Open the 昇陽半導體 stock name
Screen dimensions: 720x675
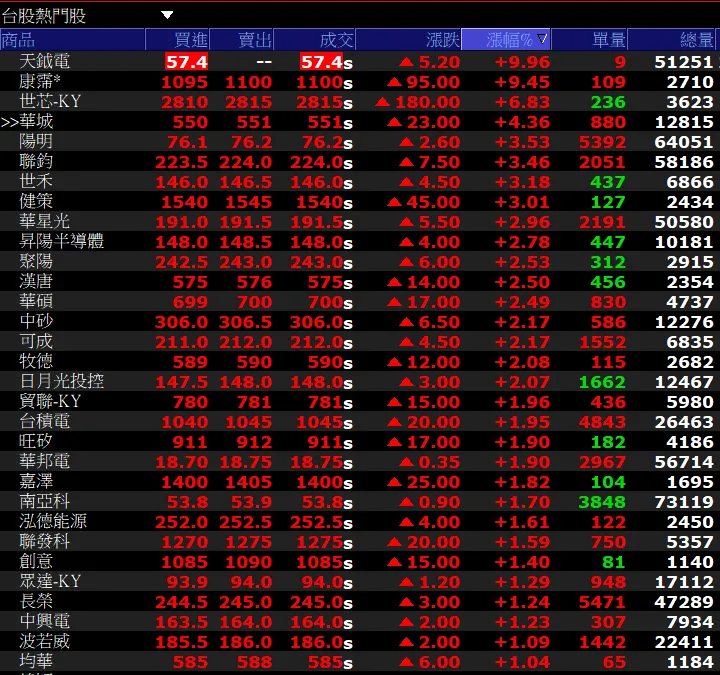click(x=62, y=242)
